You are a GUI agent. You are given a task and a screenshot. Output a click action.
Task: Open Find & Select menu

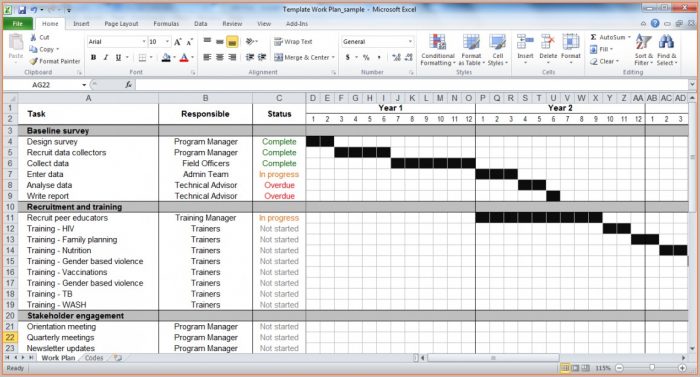(x=667, y=50)
